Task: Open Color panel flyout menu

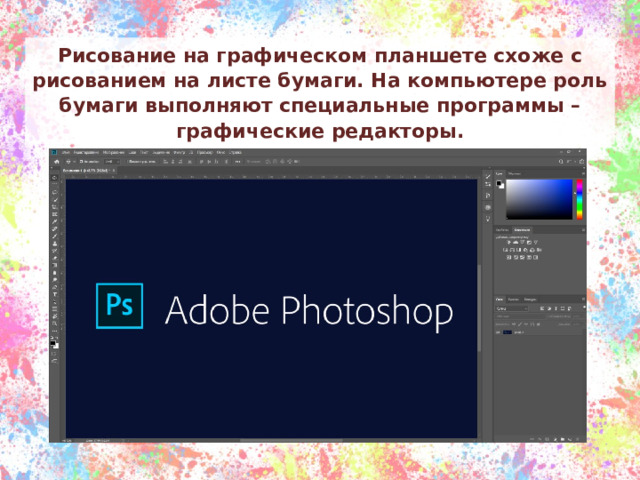Action: pyautogui.click(x=583, y=173)
